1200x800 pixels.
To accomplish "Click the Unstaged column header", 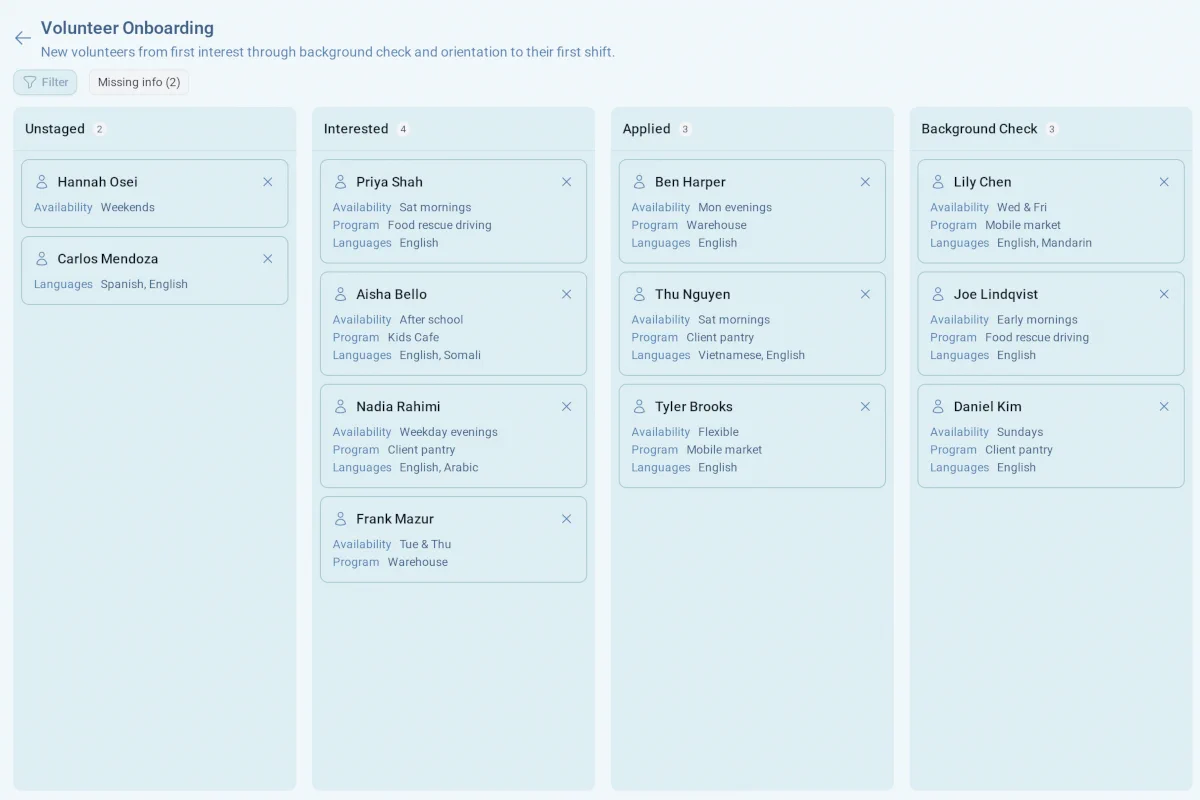I will pos(55,129).
